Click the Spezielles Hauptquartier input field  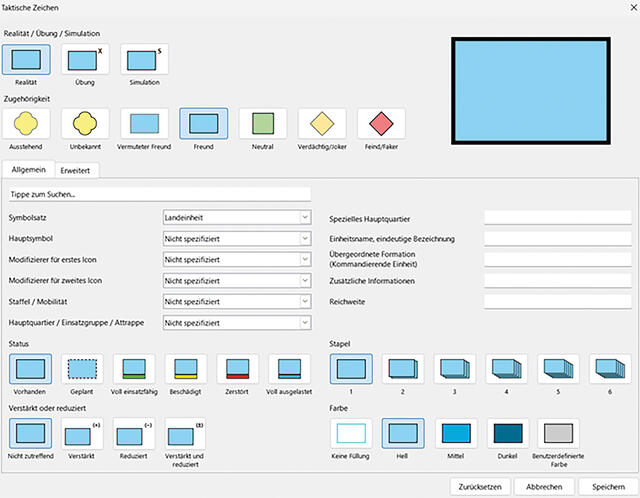point(558,218)
